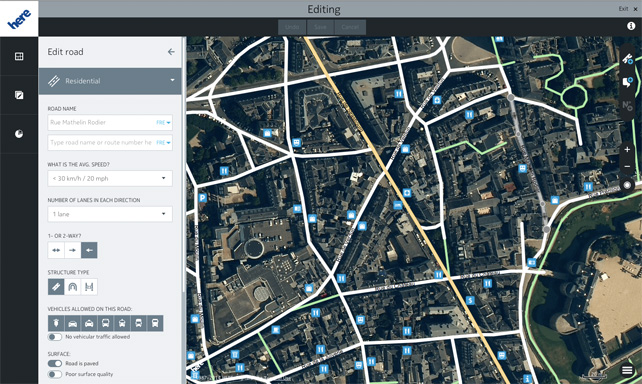Click the info icon in the dark top bar
642x384 pixels.
click(x=631, y=26)
